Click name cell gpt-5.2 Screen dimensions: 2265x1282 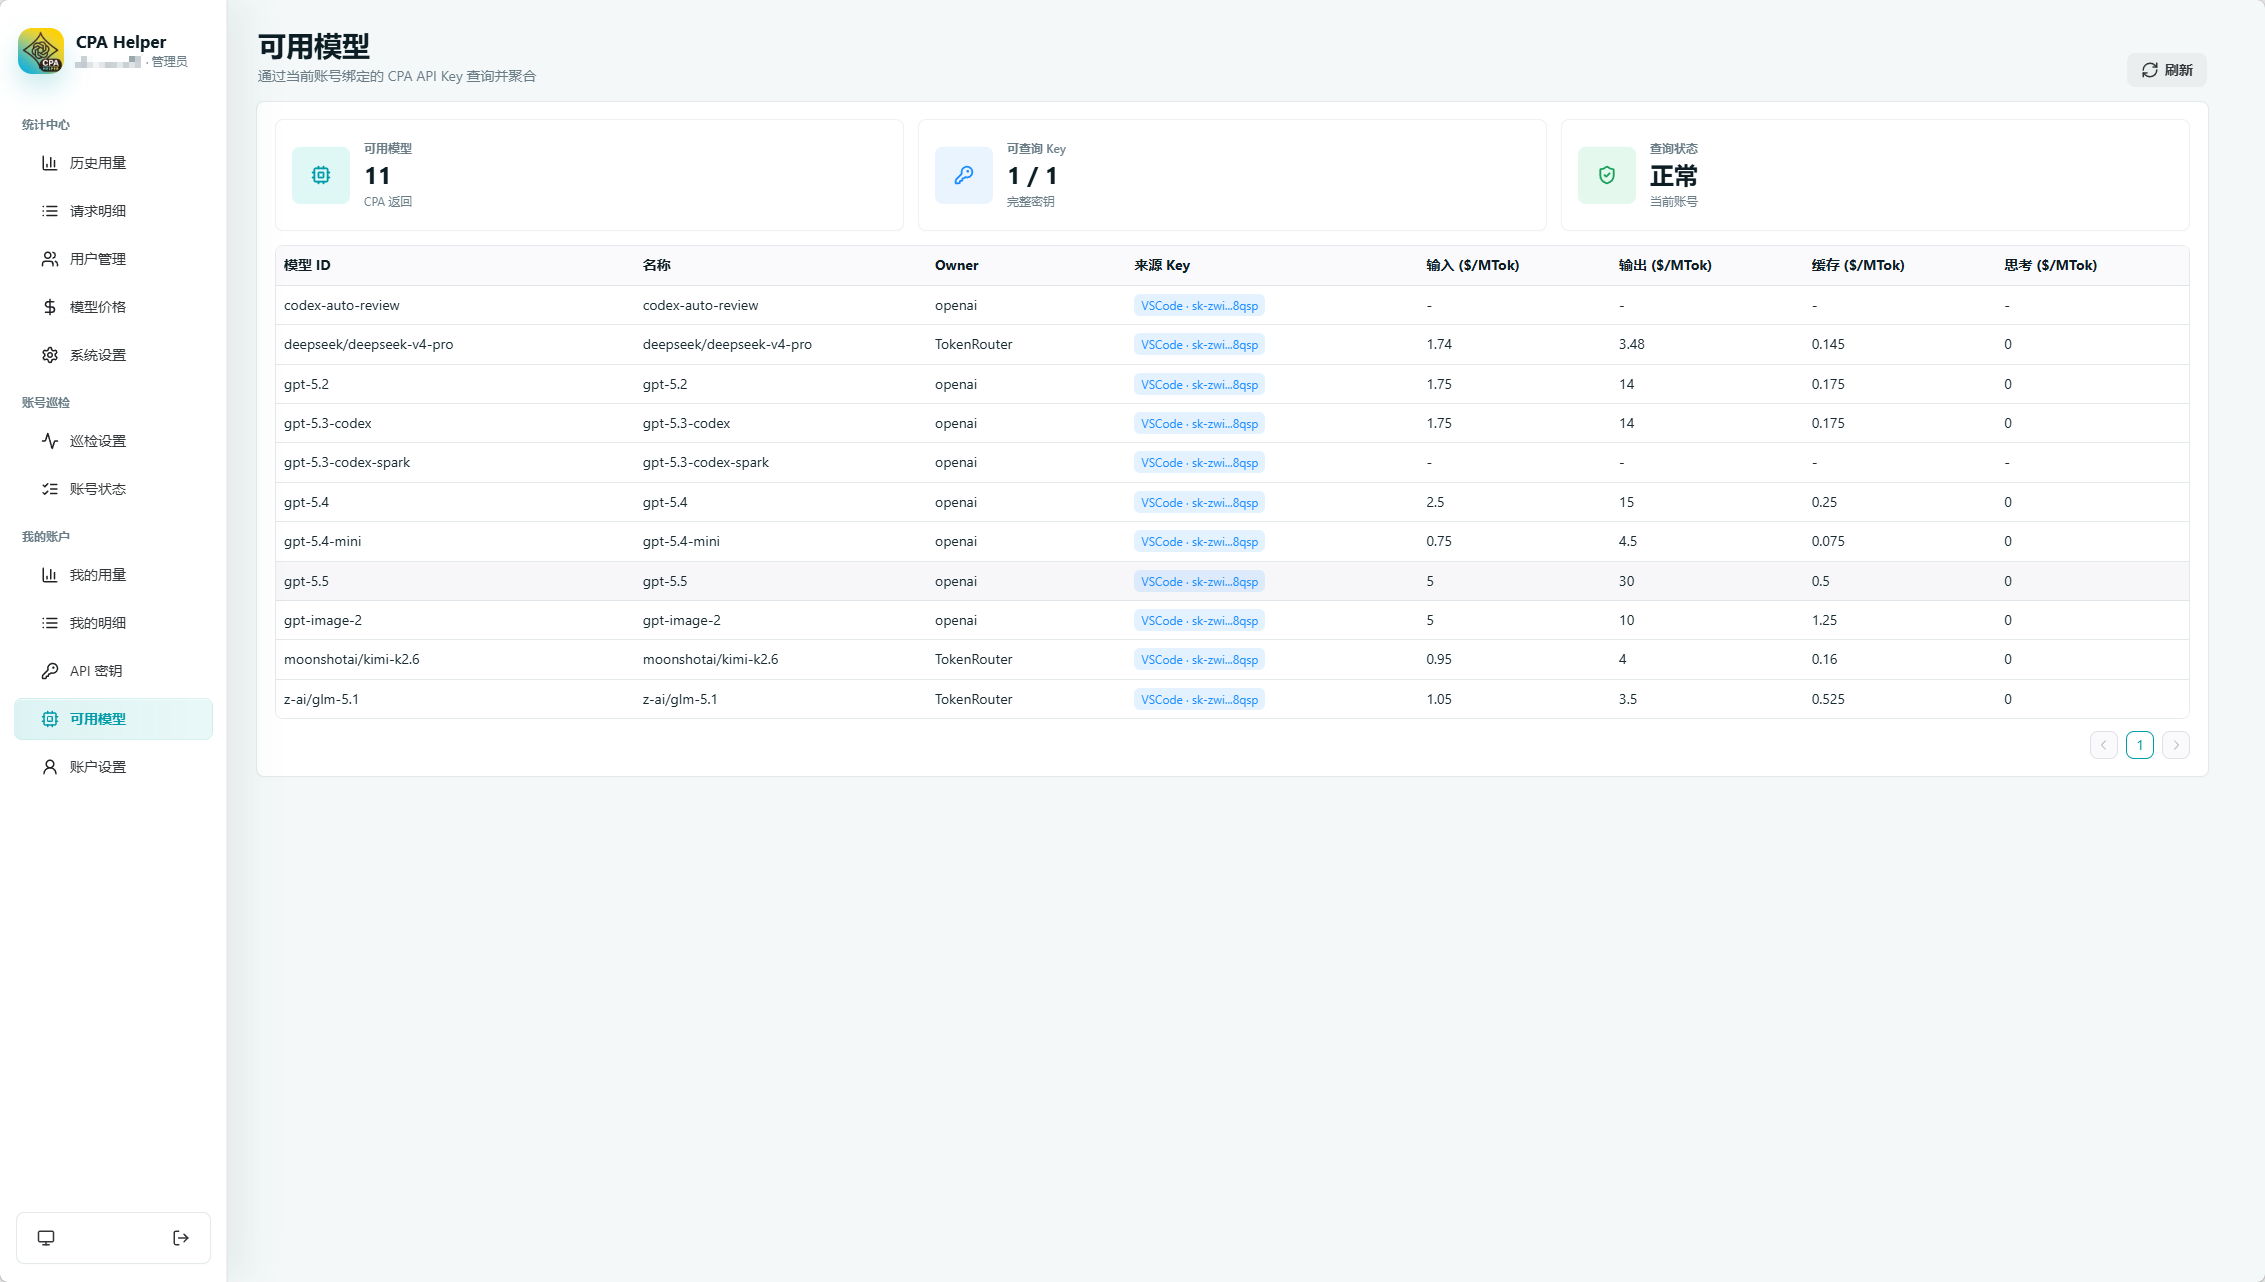pyautogui.click(x=665, y=384)
